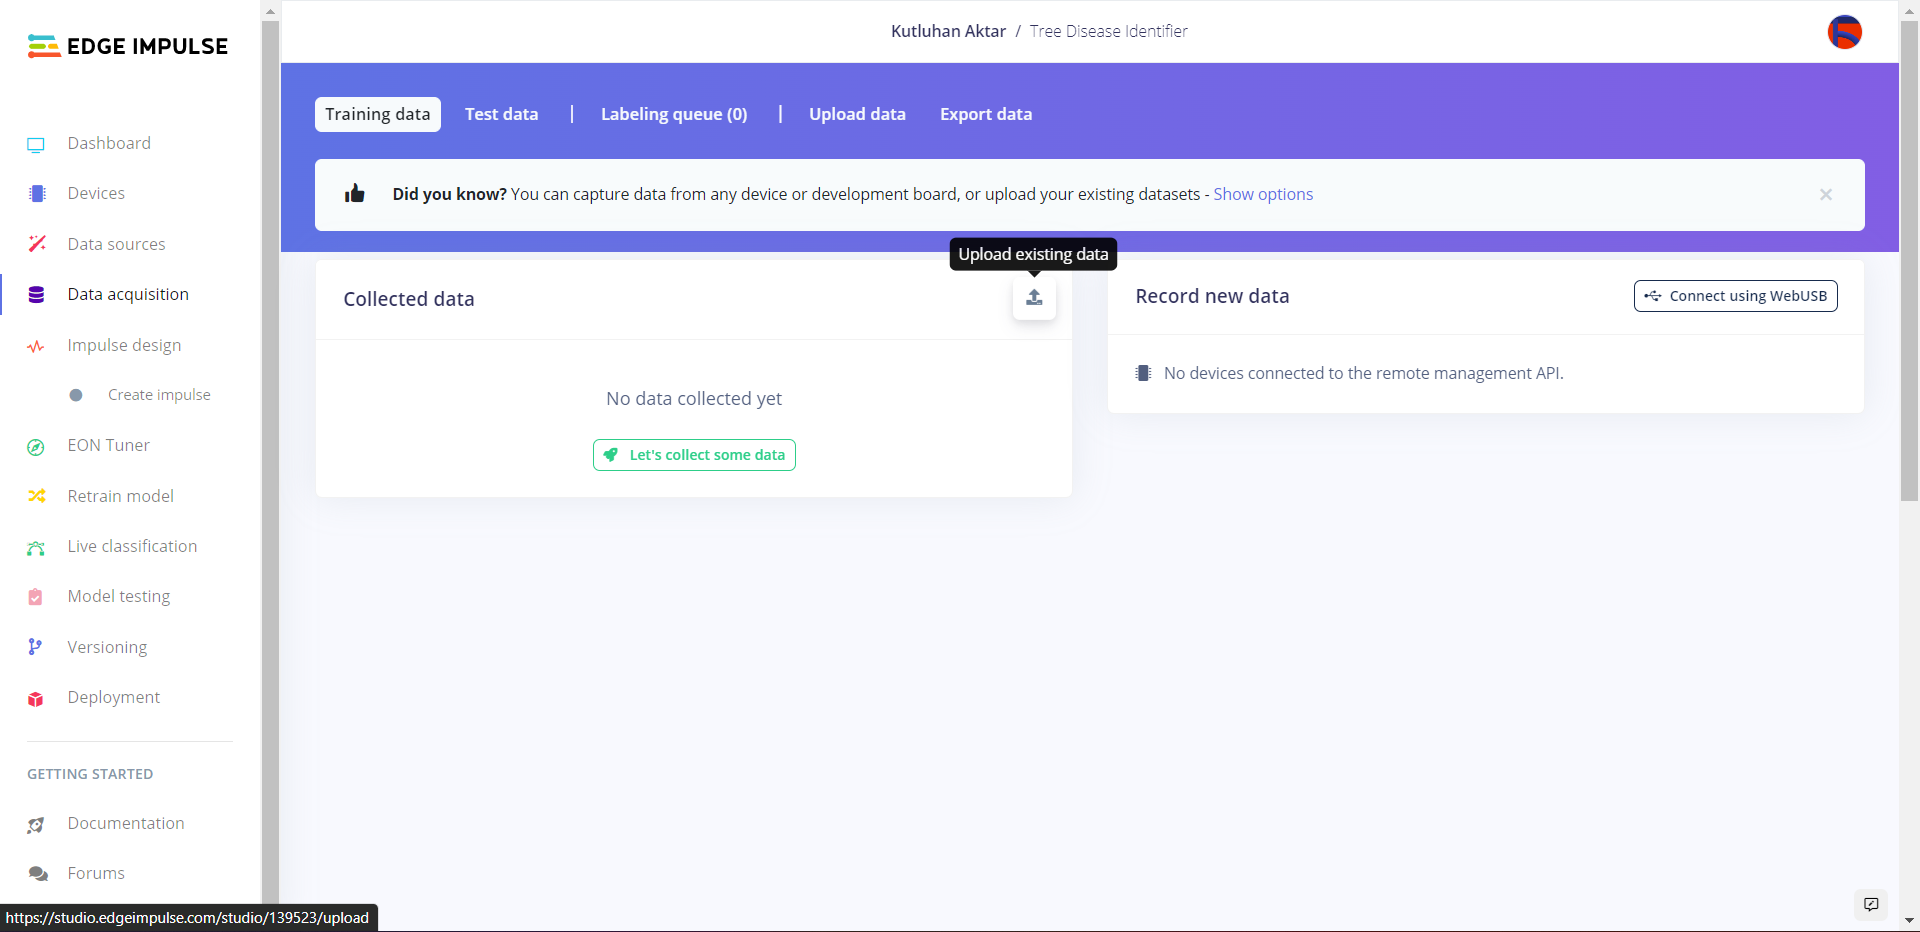The width and height of the screenshot is (1920, 932).
Task: Click the upload existing data icon
Action: 1034,298
